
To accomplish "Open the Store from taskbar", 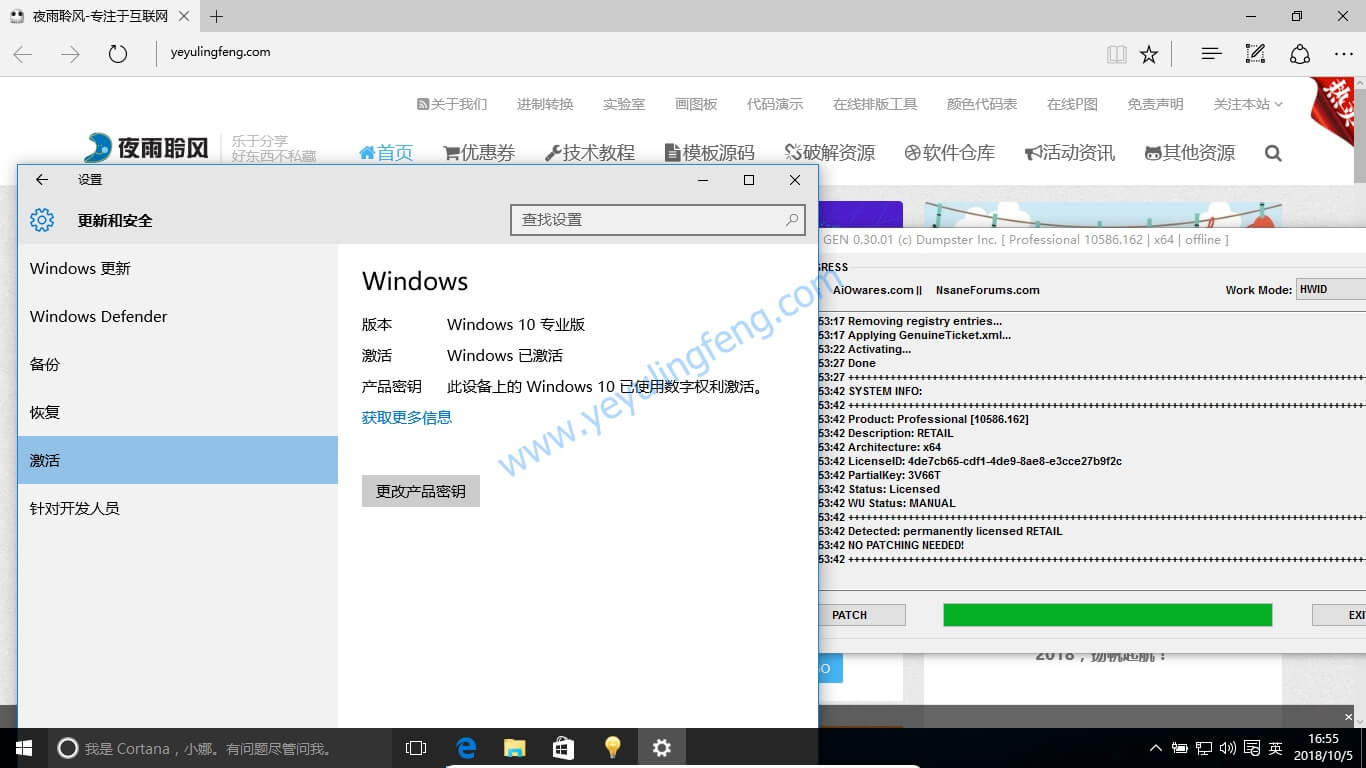I will pos(564,748).
